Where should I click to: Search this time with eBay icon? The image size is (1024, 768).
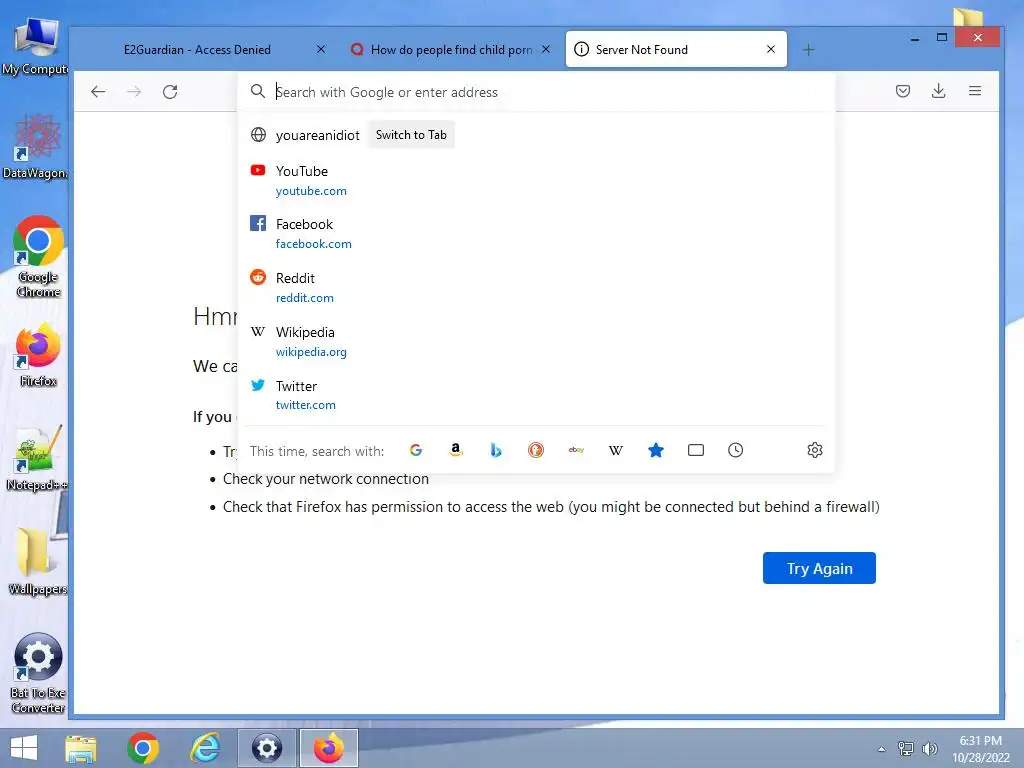[576, 450]
